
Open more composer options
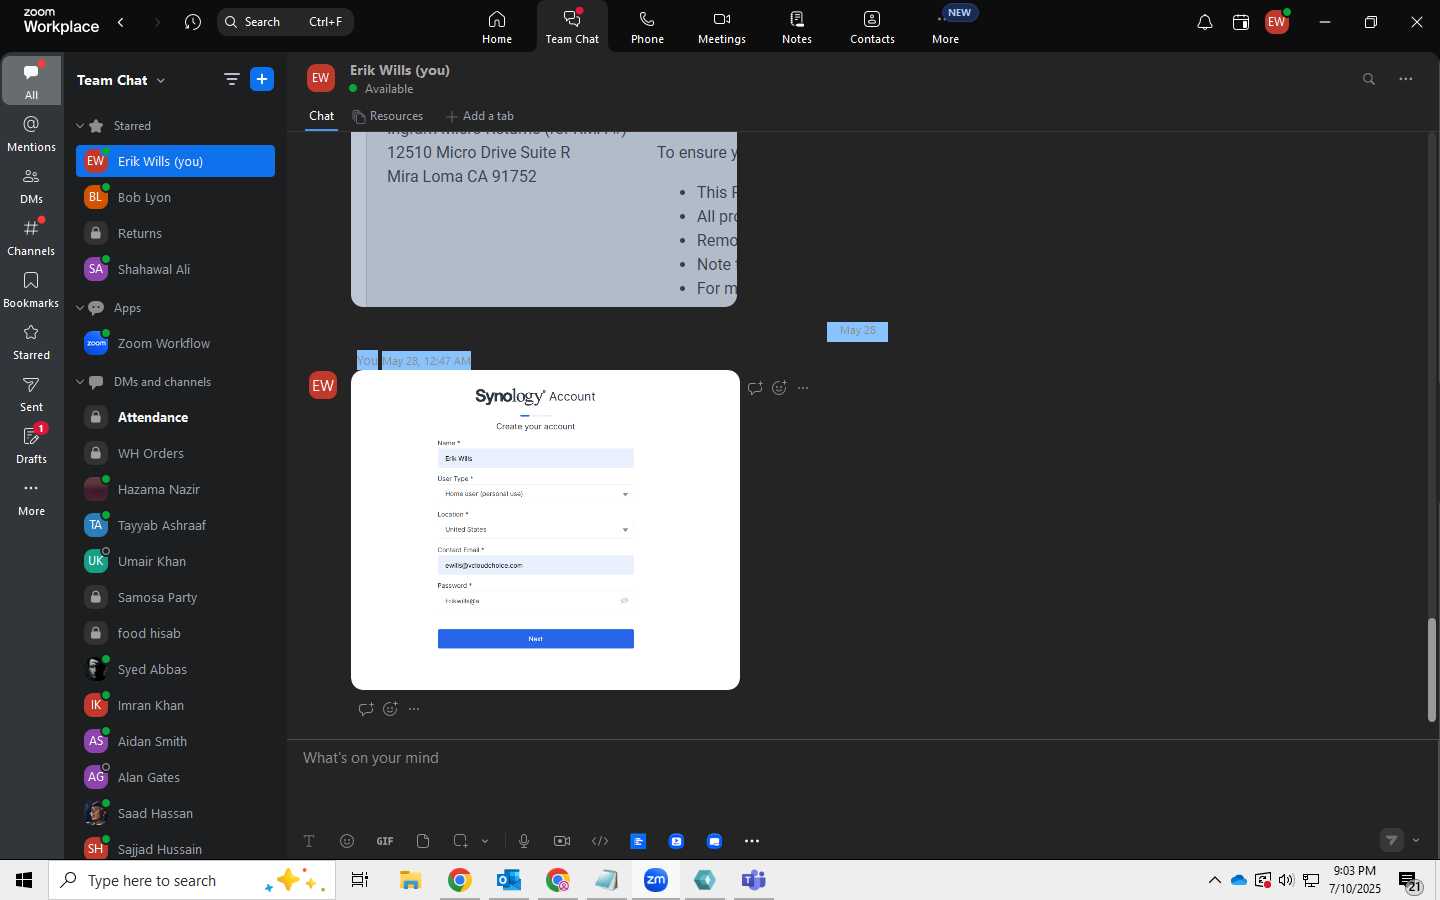(x=752, y=841)
